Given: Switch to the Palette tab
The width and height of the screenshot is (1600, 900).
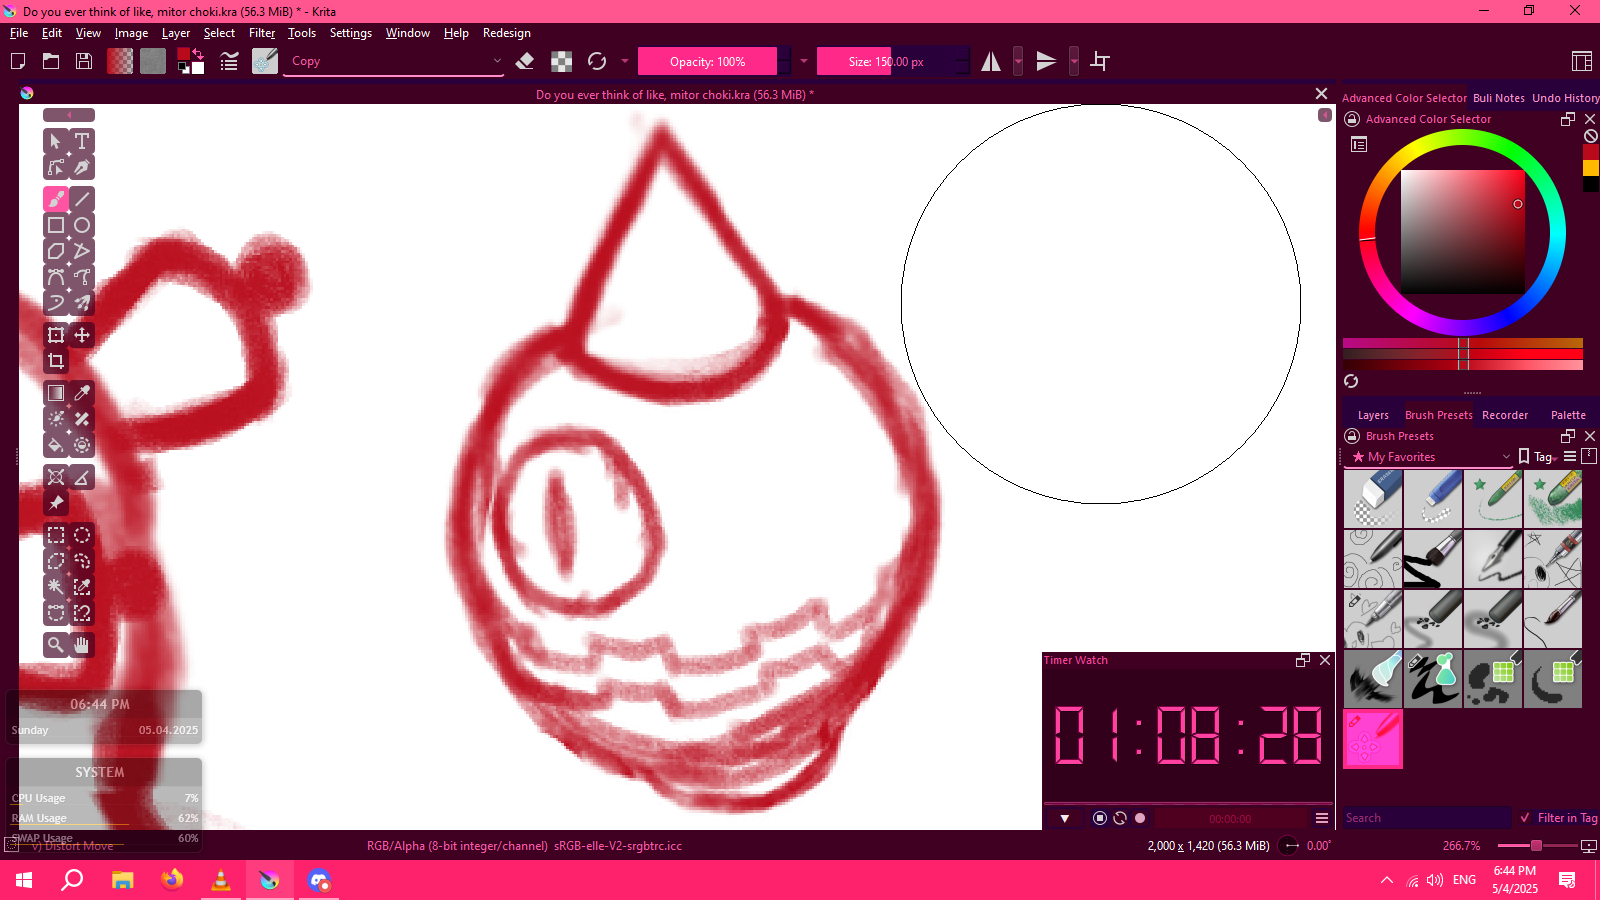Looking at the screenshot, I should tap(1568, 415).
